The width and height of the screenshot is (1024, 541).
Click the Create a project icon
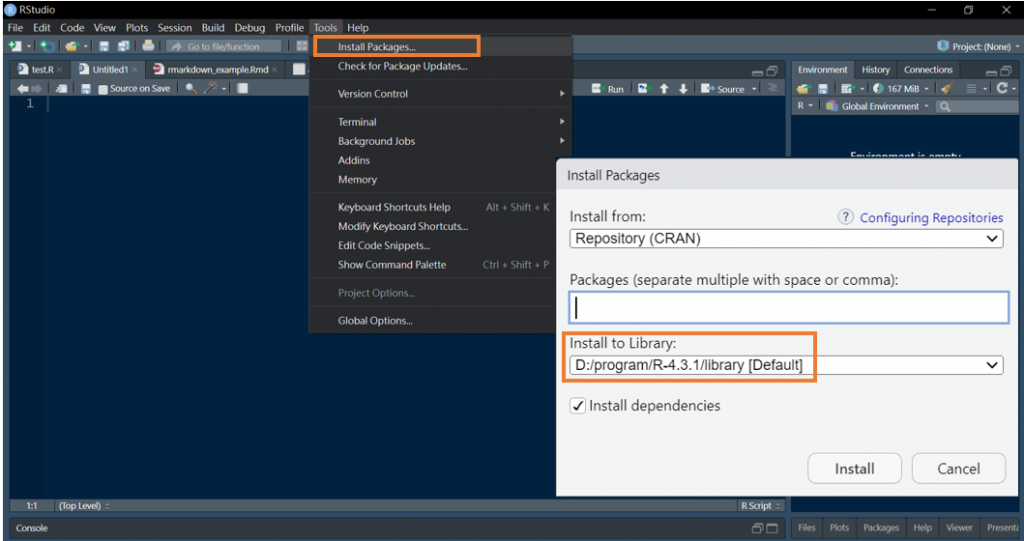coord(46,46)
